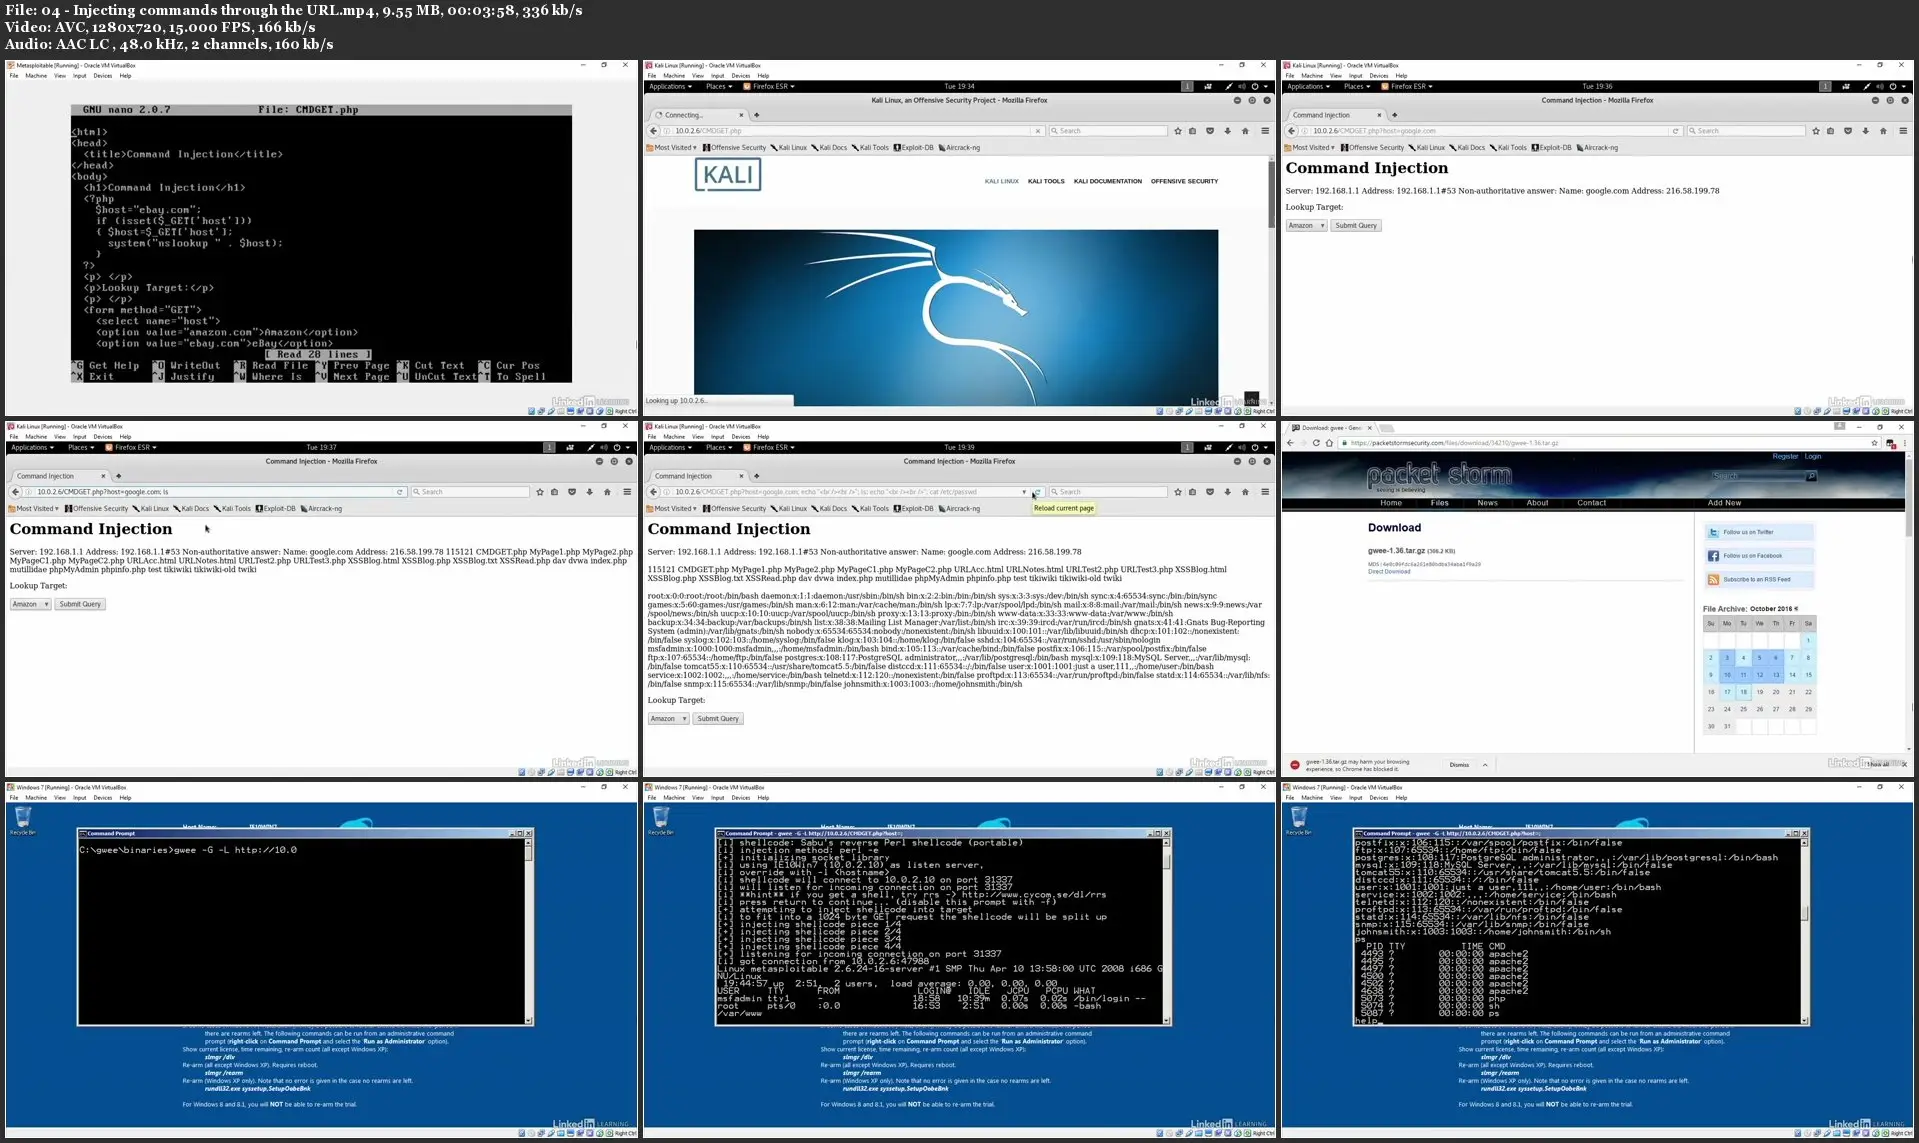Click workspace switcher 1 in Tue 19:39 Kali panel
Viewport: 1919px width, 1143px height.
(1187, 448)
